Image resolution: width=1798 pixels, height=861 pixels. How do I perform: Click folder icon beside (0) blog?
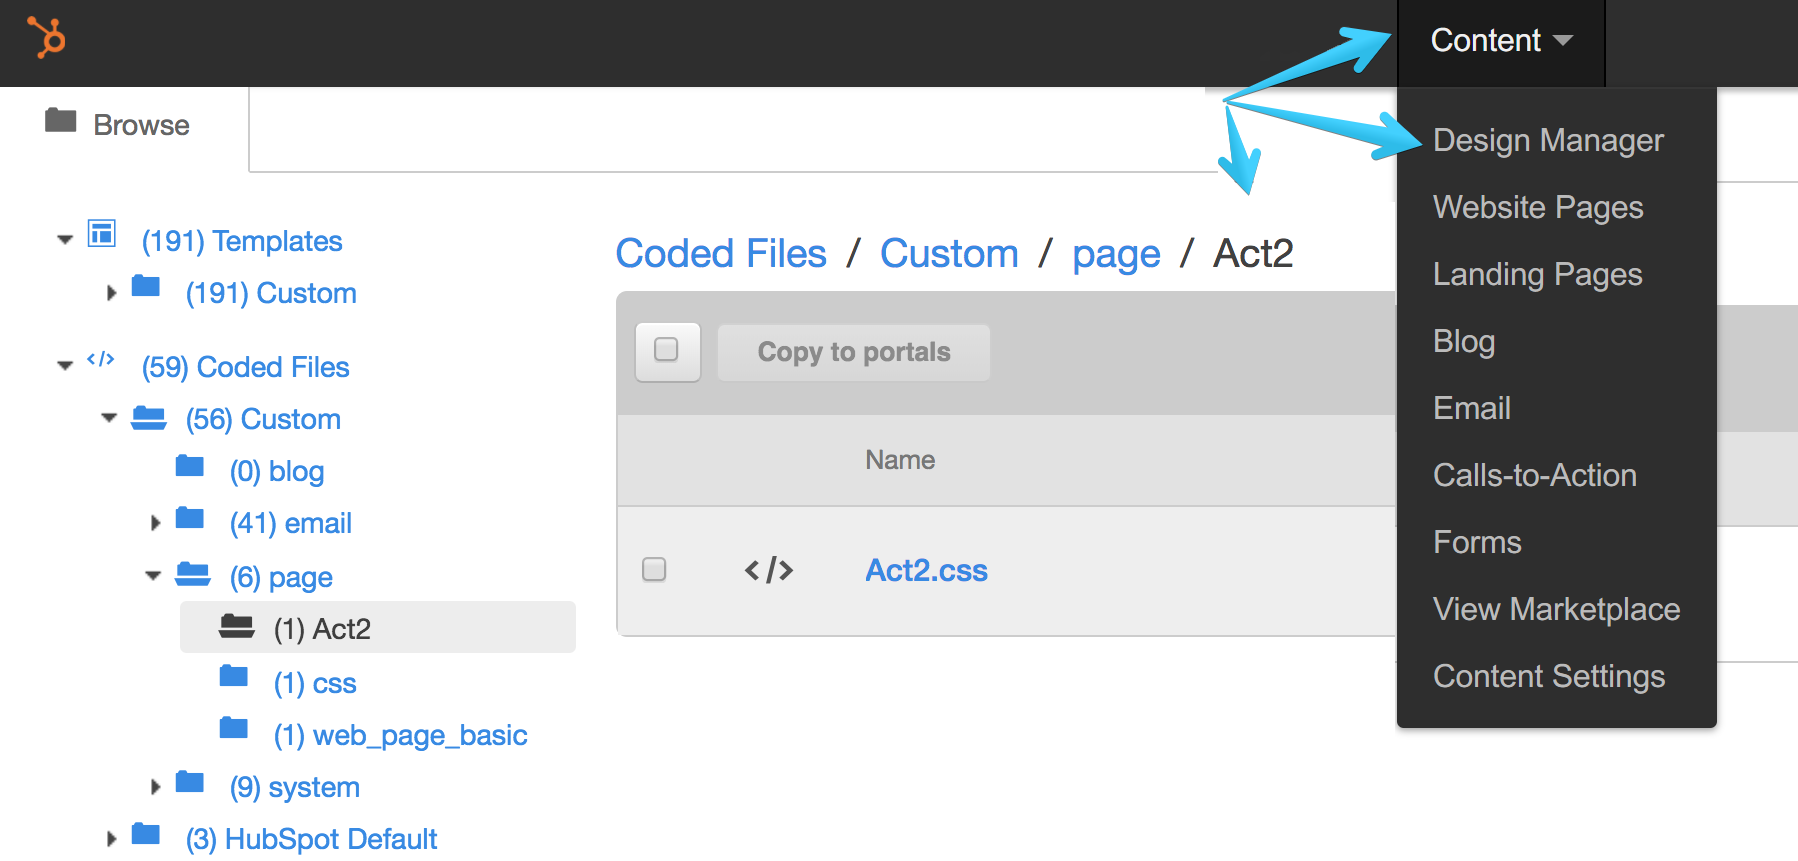click(190, 465)
